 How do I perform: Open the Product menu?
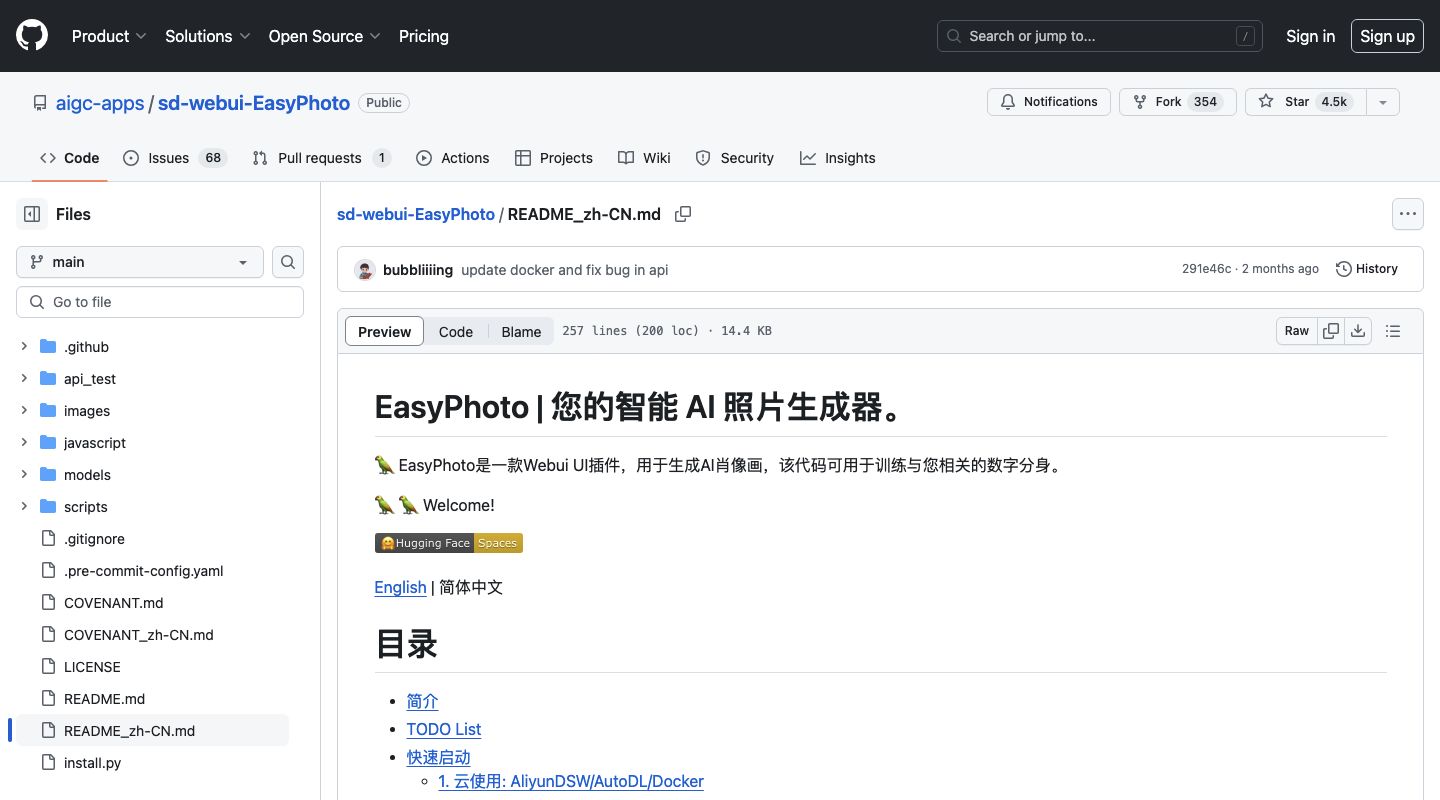point(109,36)
